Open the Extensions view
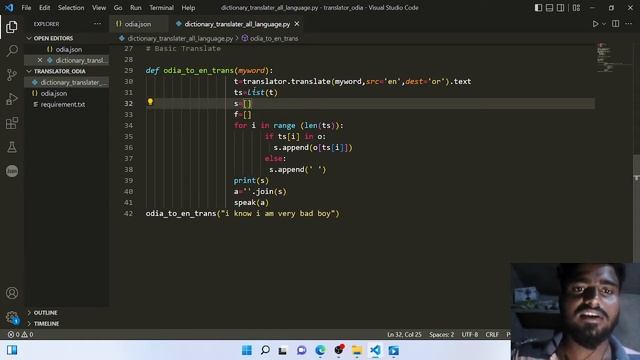Image resolution: width=640 pixels, height=360 pixels. click(x=12, y=123)
